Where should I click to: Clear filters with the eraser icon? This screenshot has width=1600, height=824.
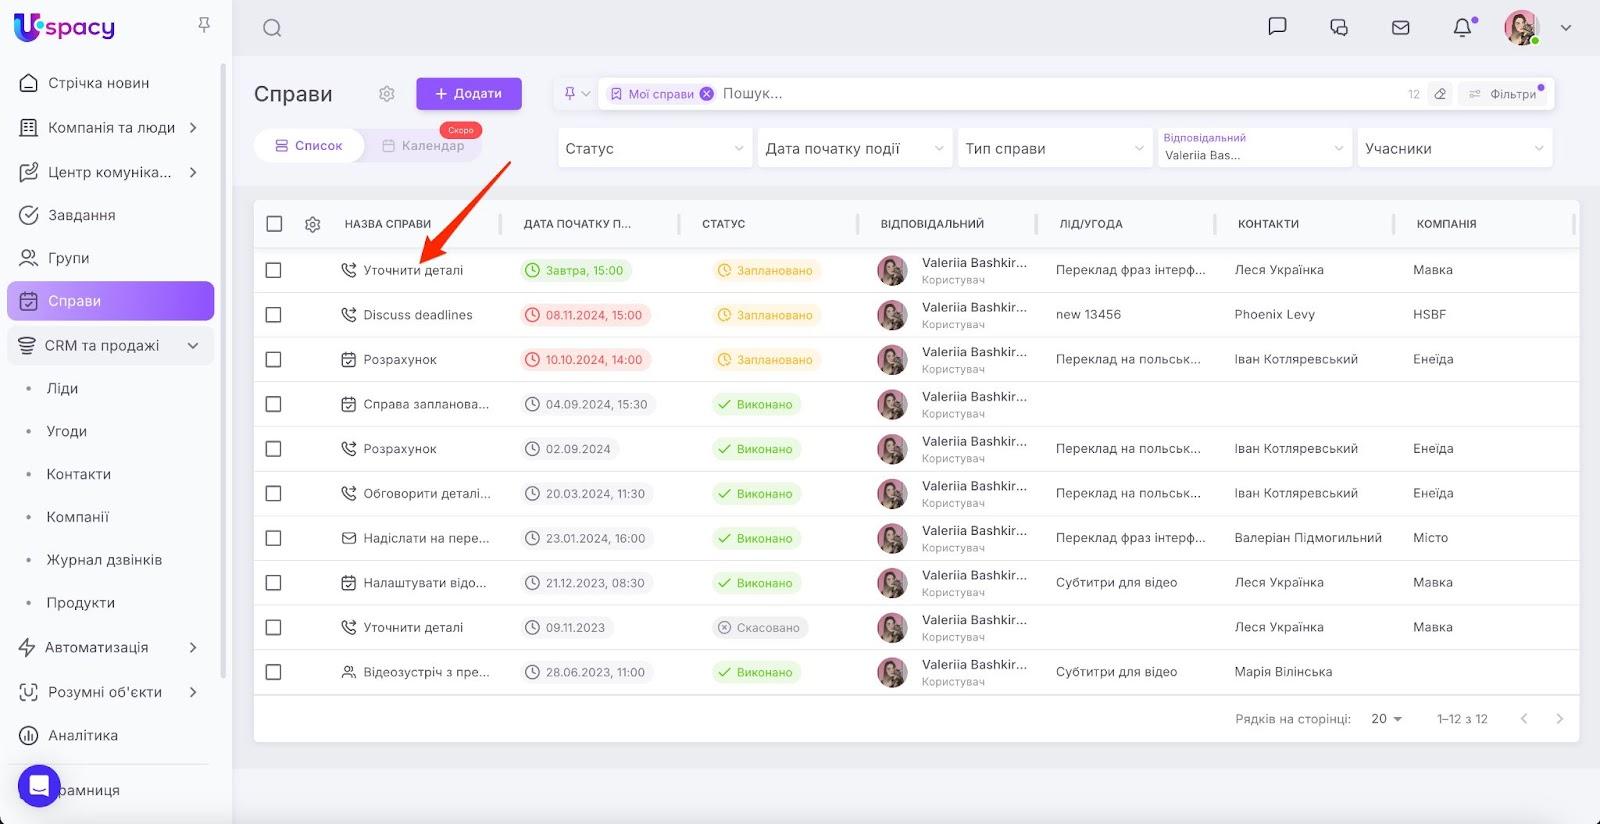click(x=1440, y=94)
